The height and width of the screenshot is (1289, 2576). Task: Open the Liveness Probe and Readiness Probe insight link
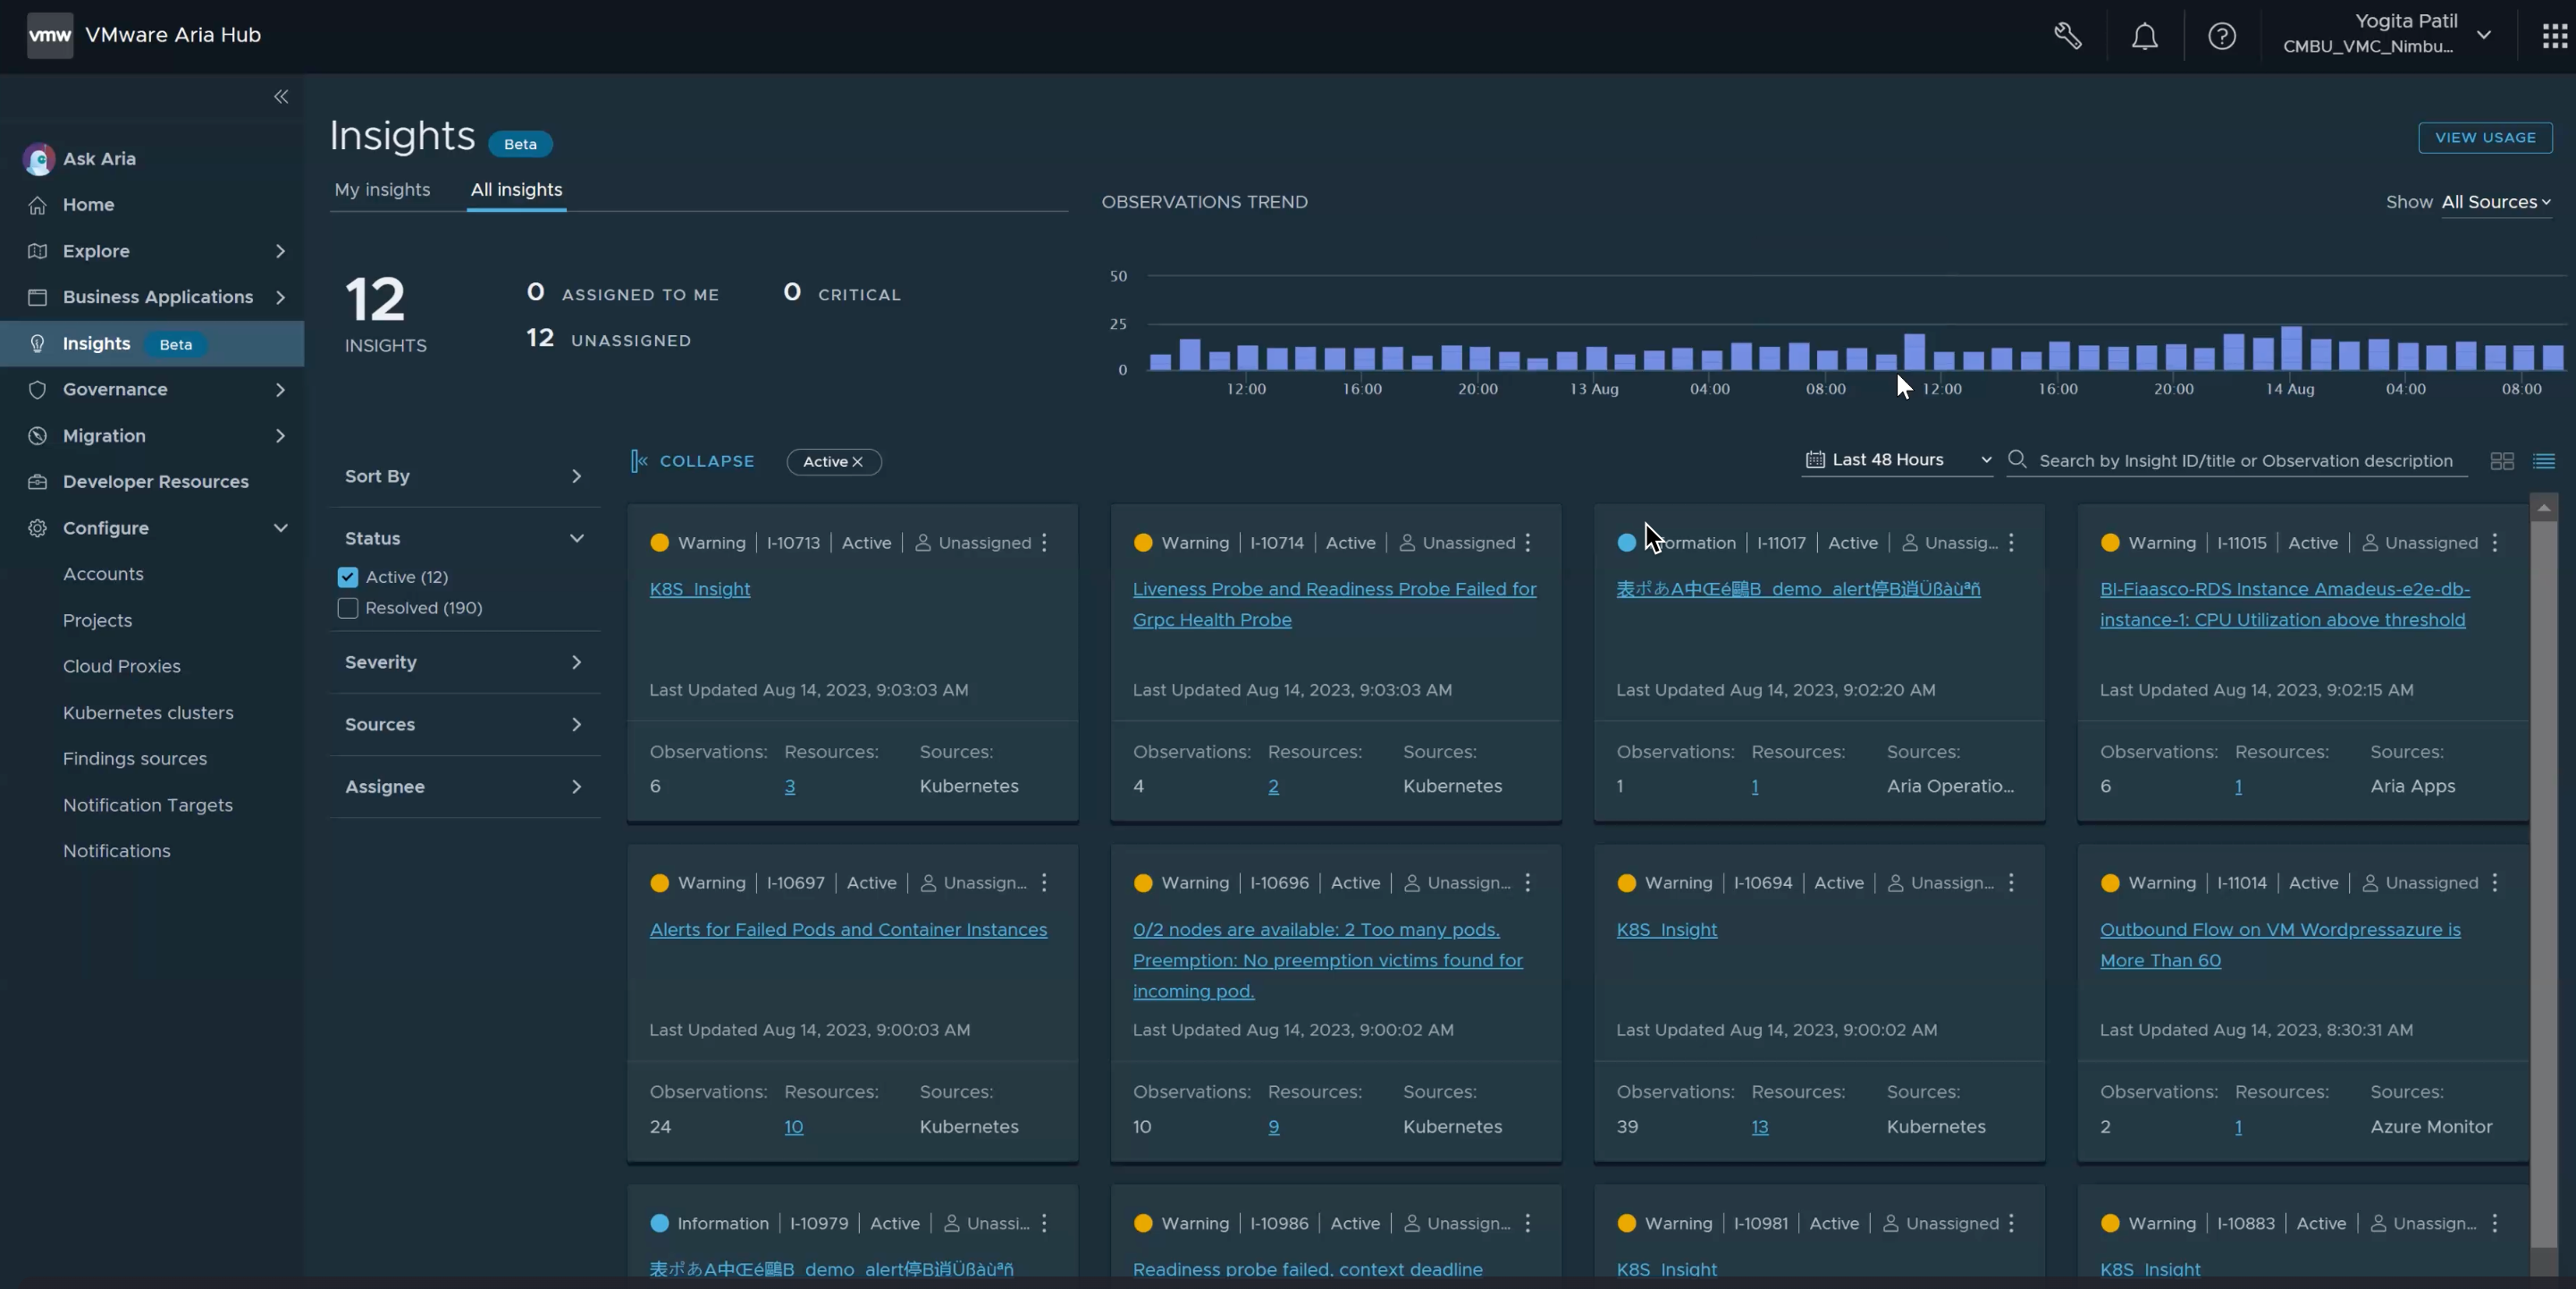pyautogui.click(x=1334, y=605)
